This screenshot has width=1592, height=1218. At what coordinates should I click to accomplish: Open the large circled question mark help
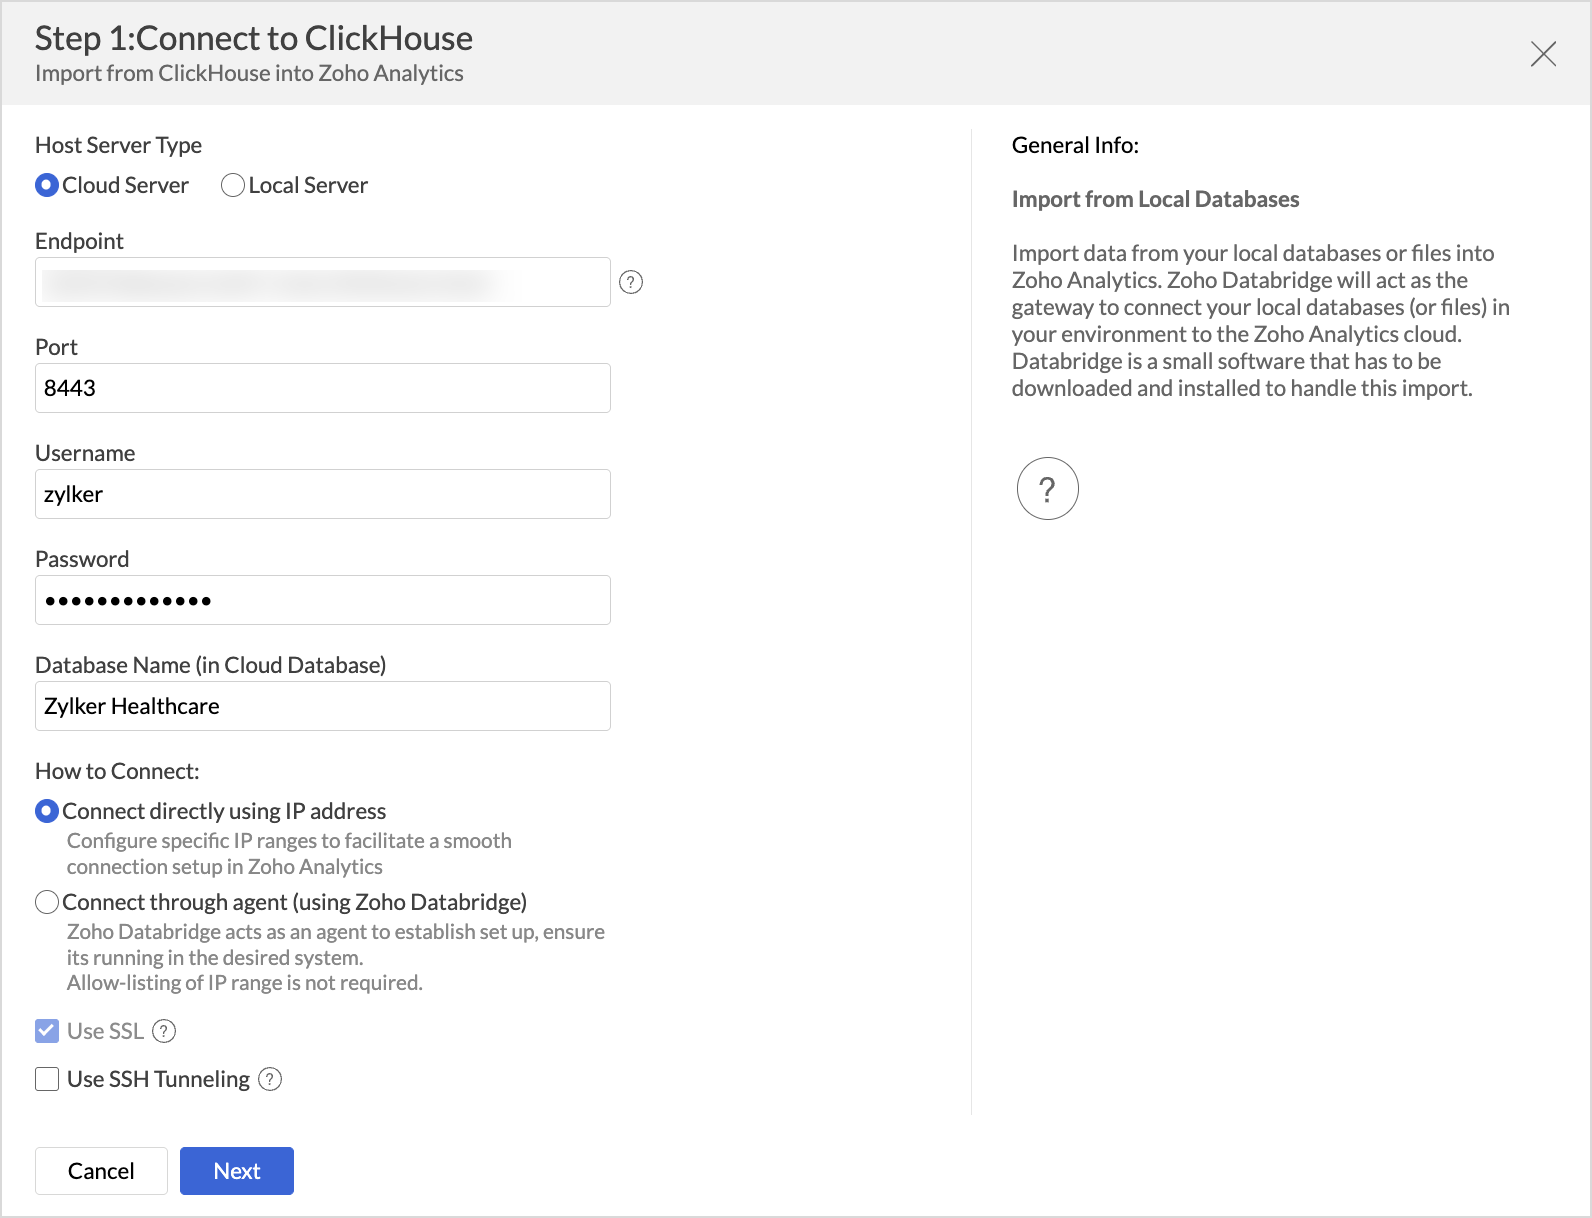click(x=1047, y=489)
